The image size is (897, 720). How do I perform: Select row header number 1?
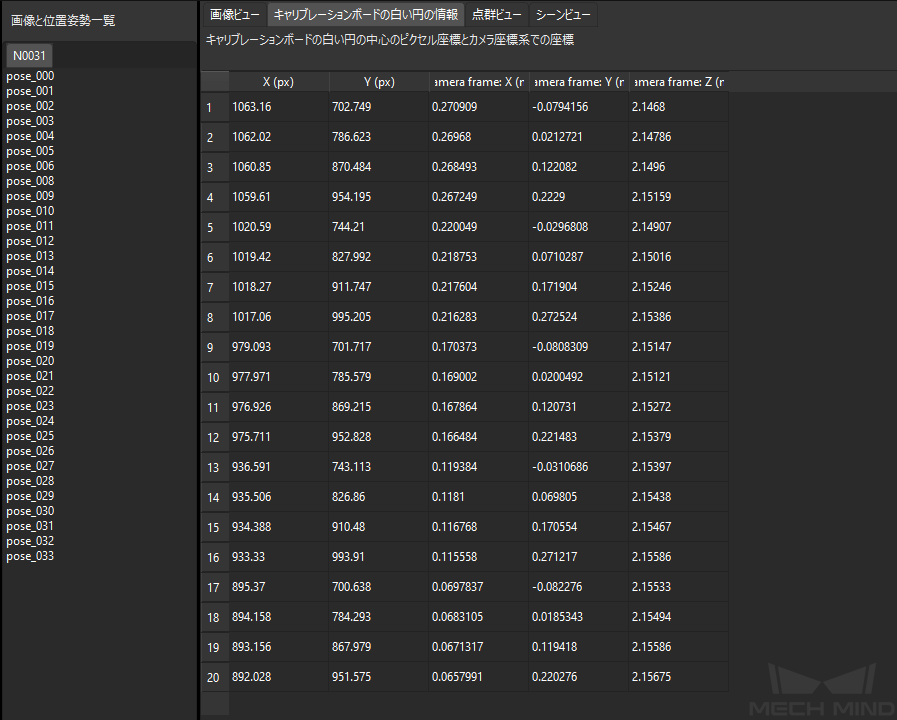click(215, 107)
